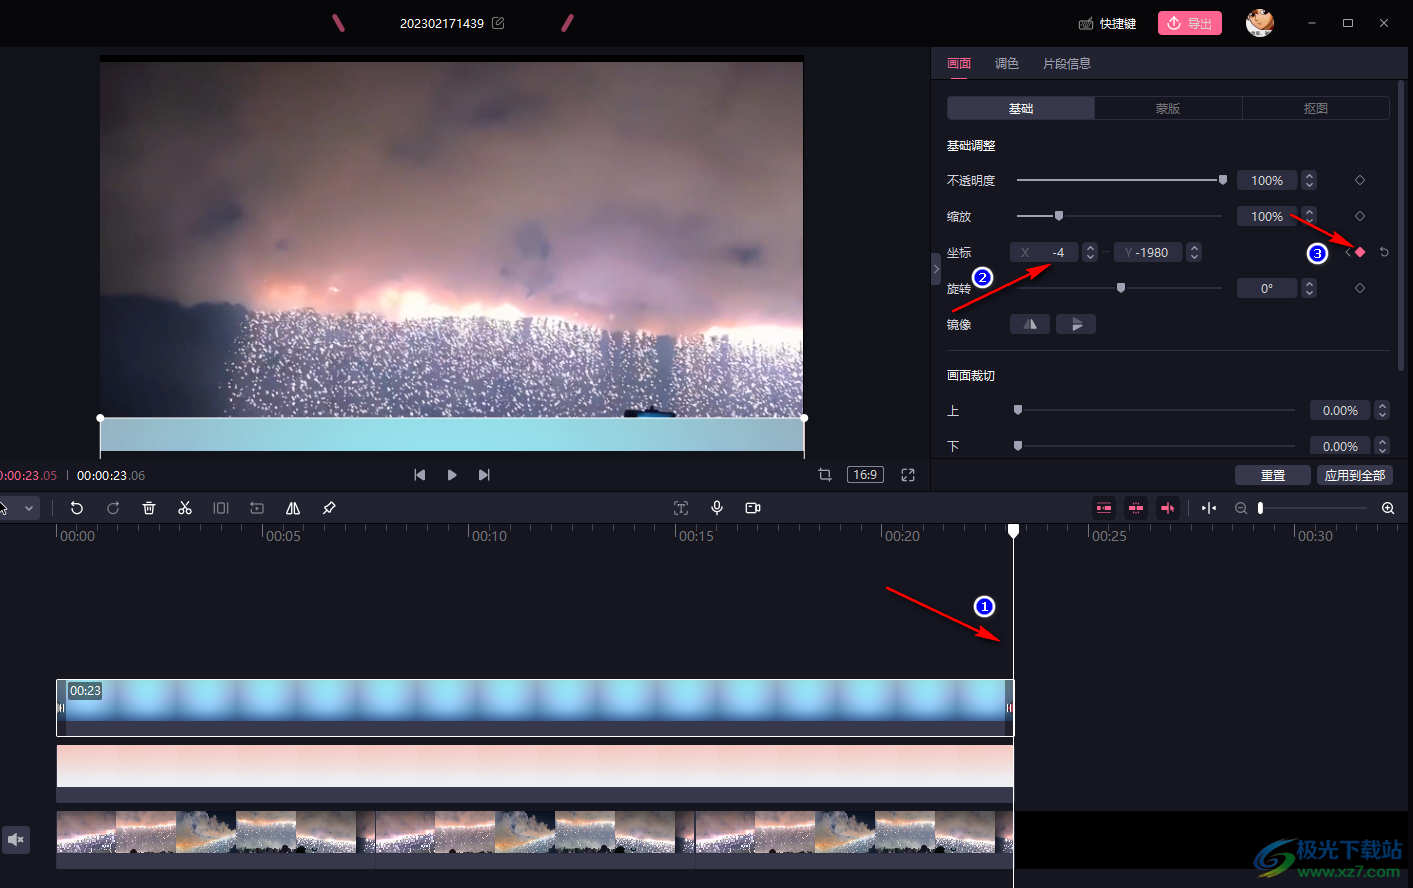Viewport: 1413px width, 888px height.
Task: Adjust the top crop slider
Action: click(x=1155, y=410)
